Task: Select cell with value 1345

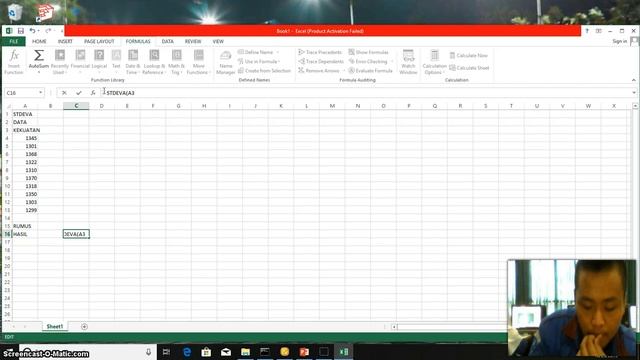Action: [x=25, y=138]
